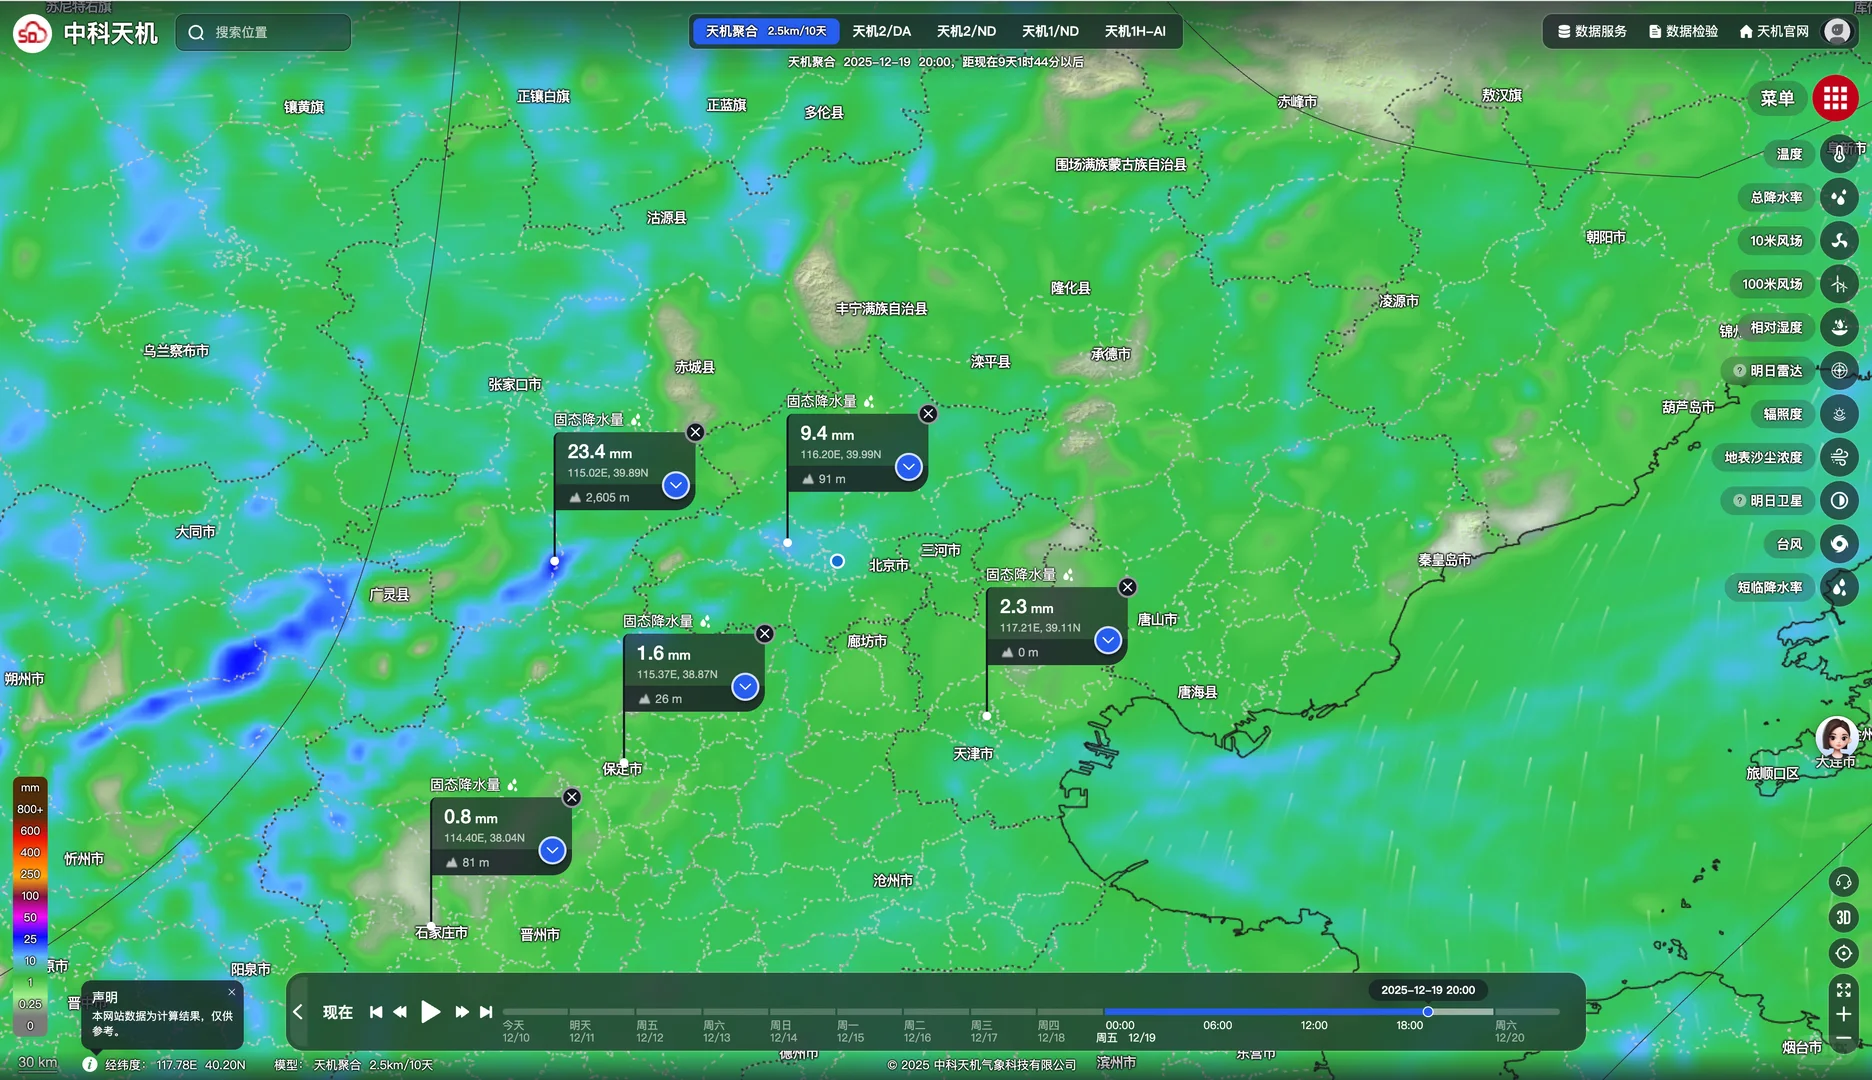The width and height of the screenshot is (1872, 1080).
Task: Show the 10米风场 wind layer
Action: pos(1839,241)
